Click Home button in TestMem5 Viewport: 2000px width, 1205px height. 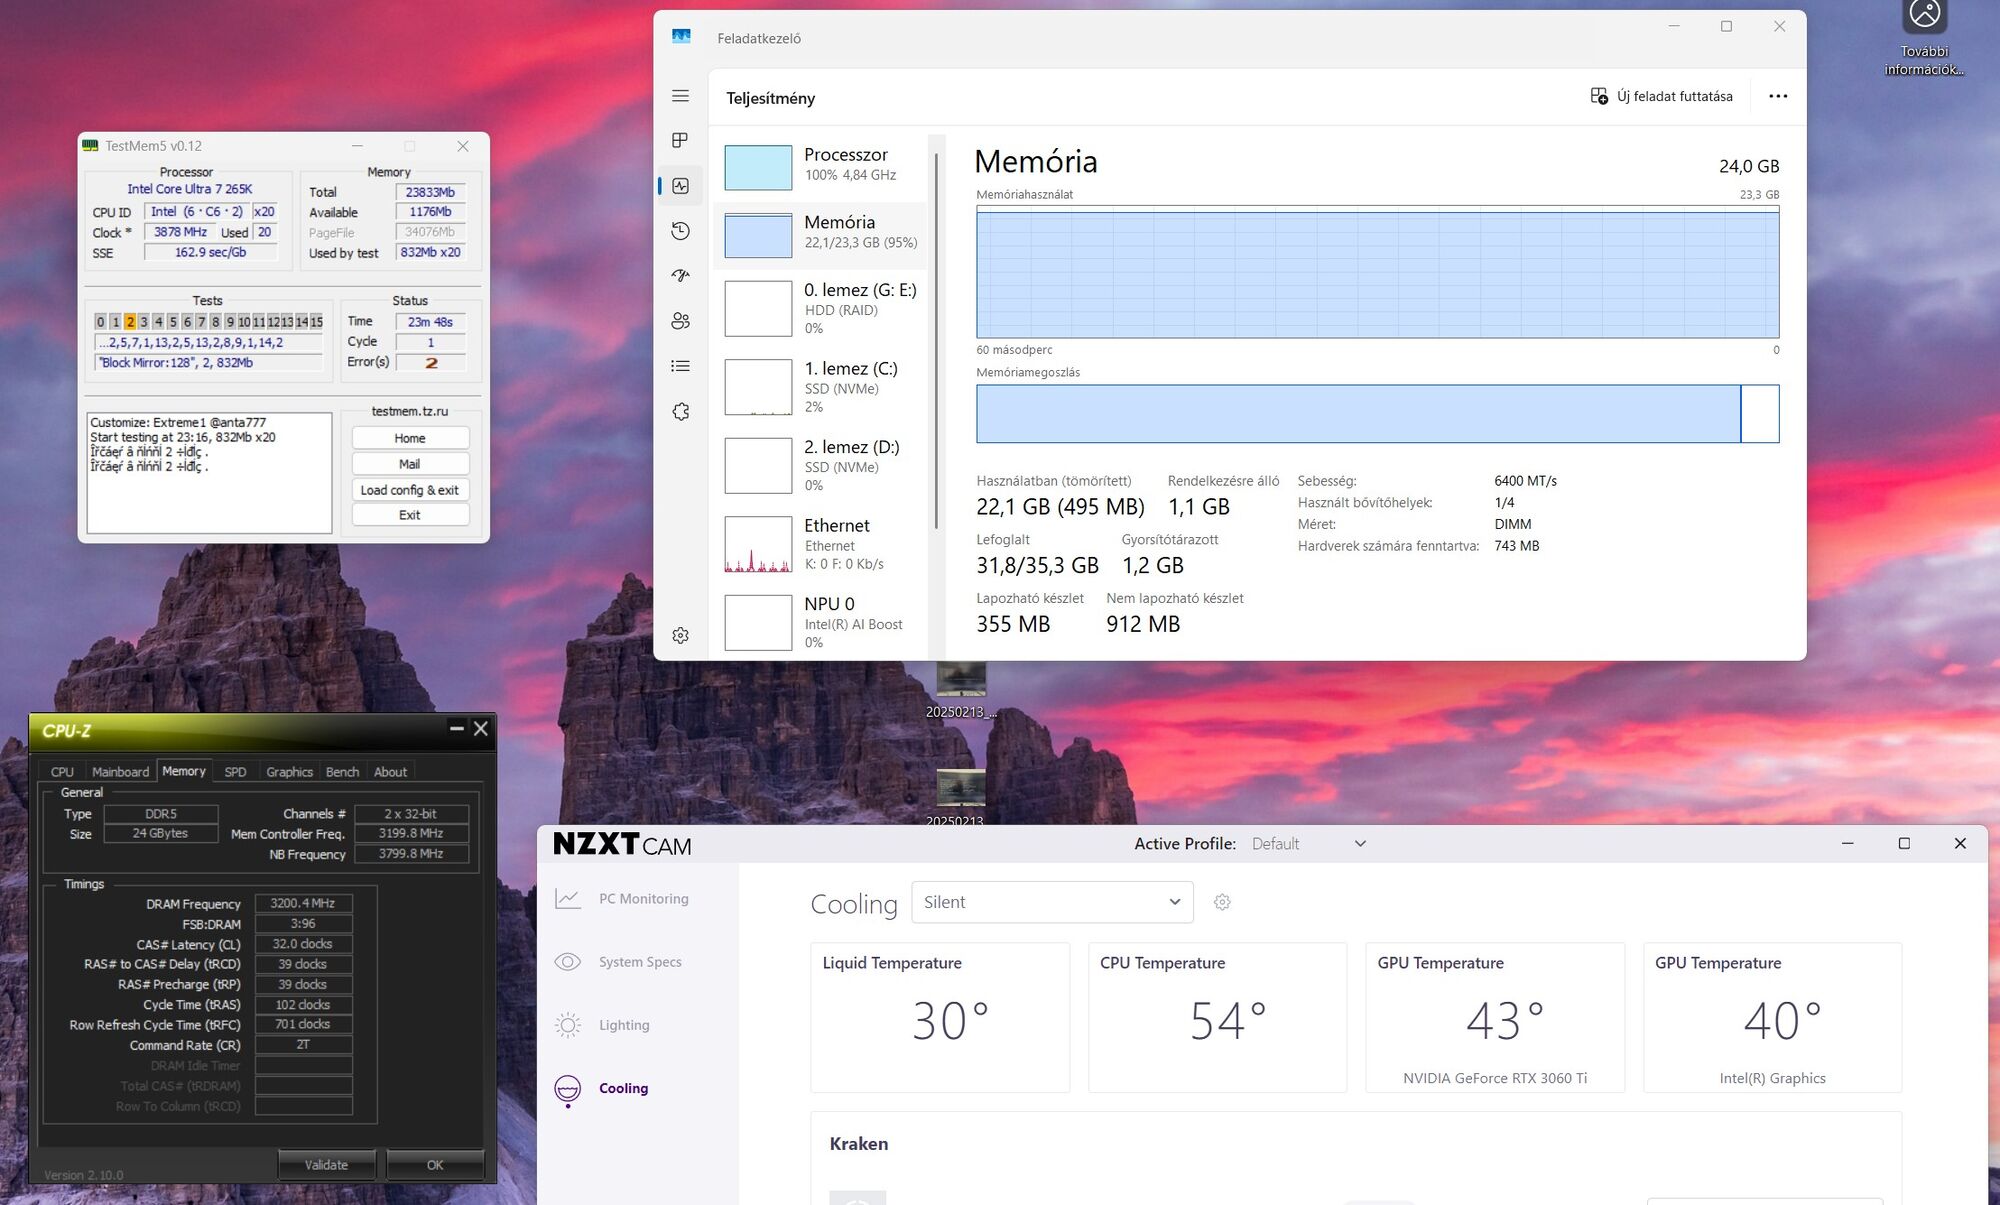point(410,438)
